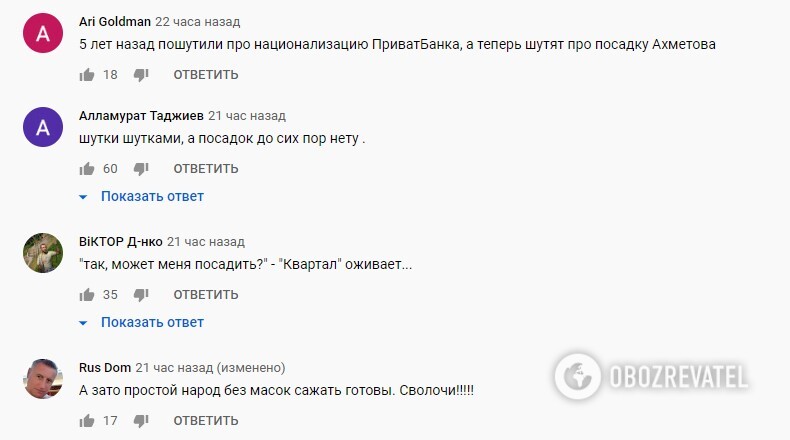The height and width of the screenshot is (440, 790).
Task: Show replies under ВіКТОР Д-нко's comment
Action: coord(151,322)
